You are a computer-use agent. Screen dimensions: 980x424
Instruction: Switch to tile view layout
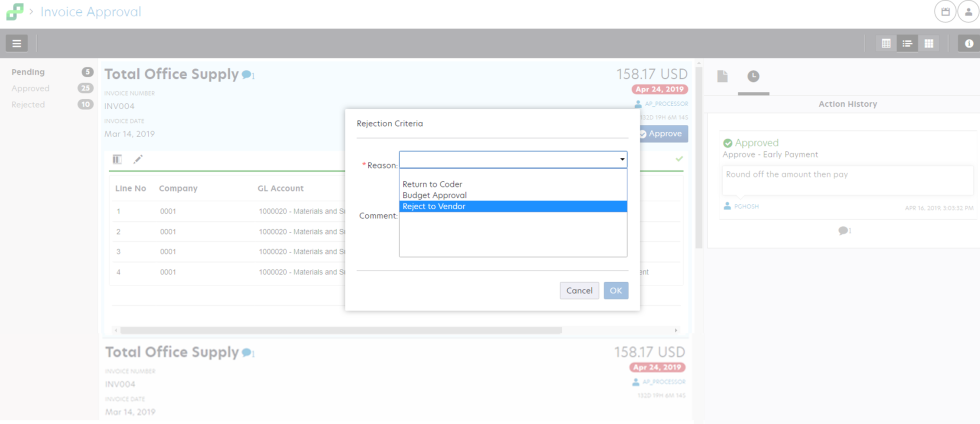click(x=929, y=43)
